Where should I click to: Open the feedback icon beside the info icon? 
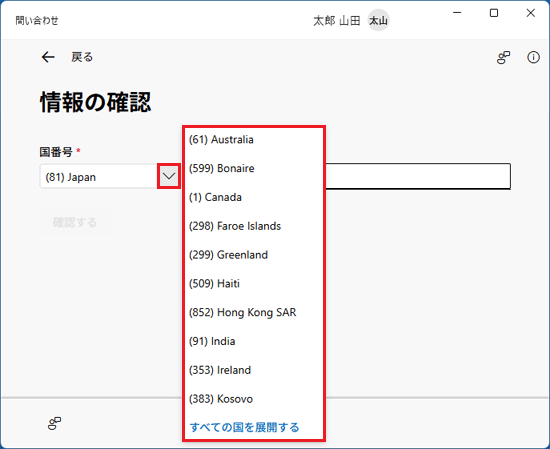point(503,57)
